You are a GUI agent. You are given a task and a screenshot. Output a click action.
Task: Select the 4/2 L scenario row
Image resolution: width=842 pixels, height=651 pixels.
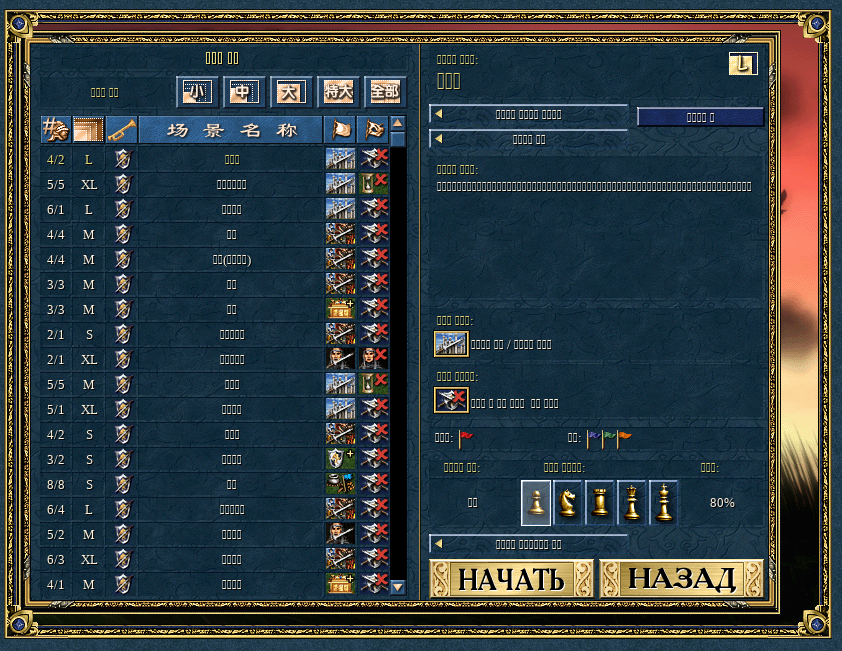215,160
